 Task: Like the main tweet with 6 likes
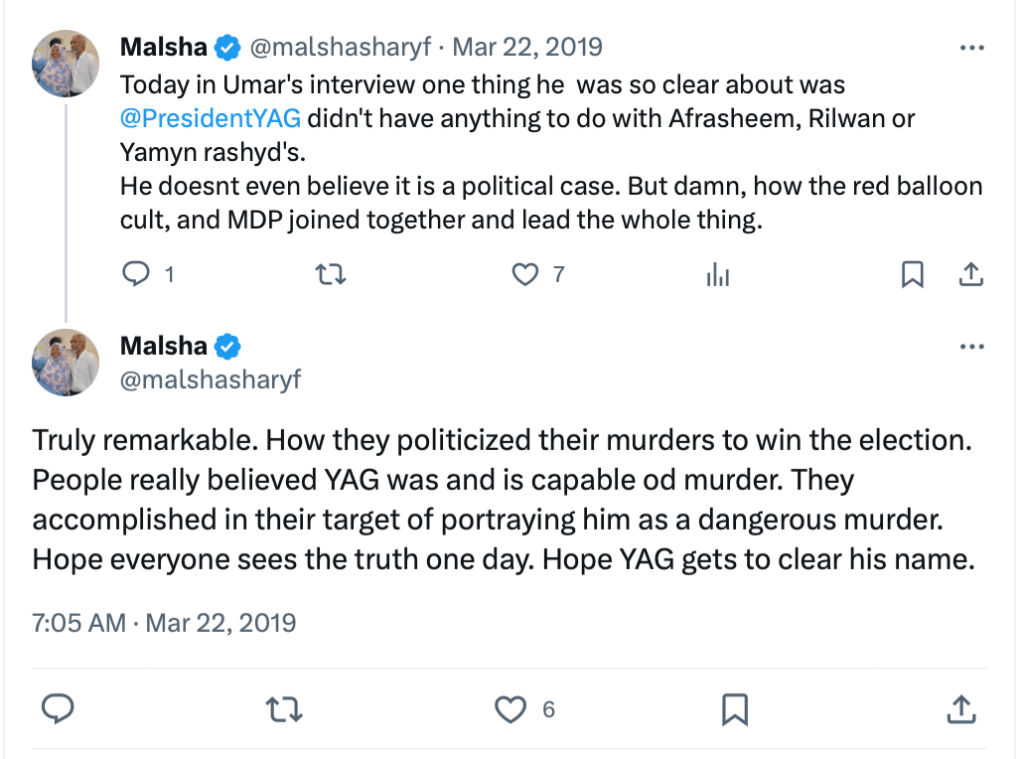pos(511,710)
